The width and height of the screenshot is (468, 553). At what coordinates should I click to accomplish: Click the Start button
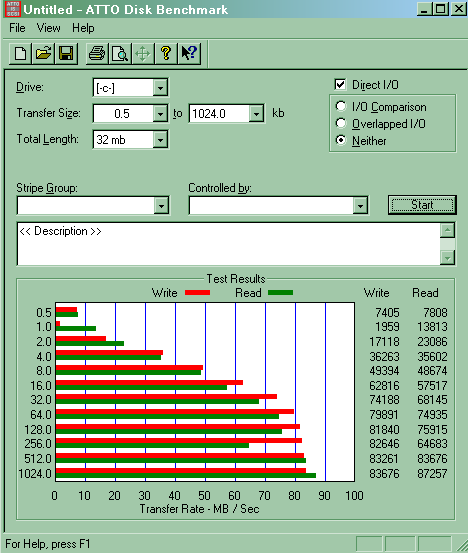pyautogui.click(x=422, y=205)
